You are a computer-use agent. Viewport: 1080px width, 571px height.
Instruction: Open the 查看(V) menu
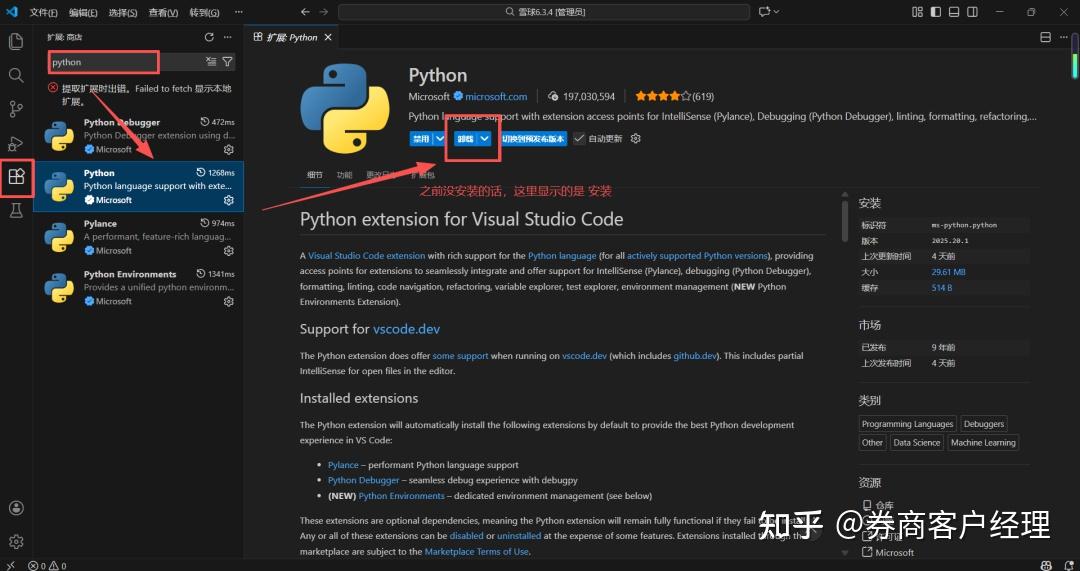(x=163, y=12)
